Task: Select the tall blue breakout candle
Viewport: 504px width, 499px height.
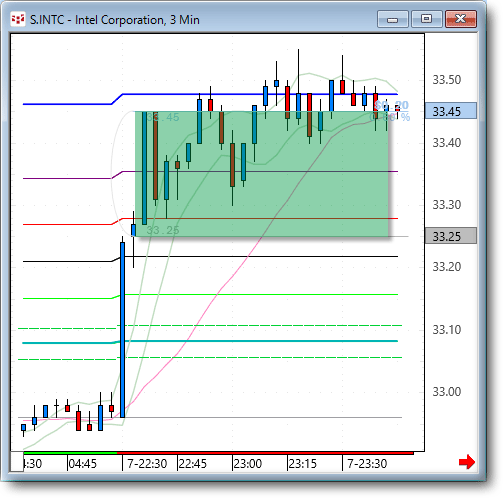Action: pos(123,330)
